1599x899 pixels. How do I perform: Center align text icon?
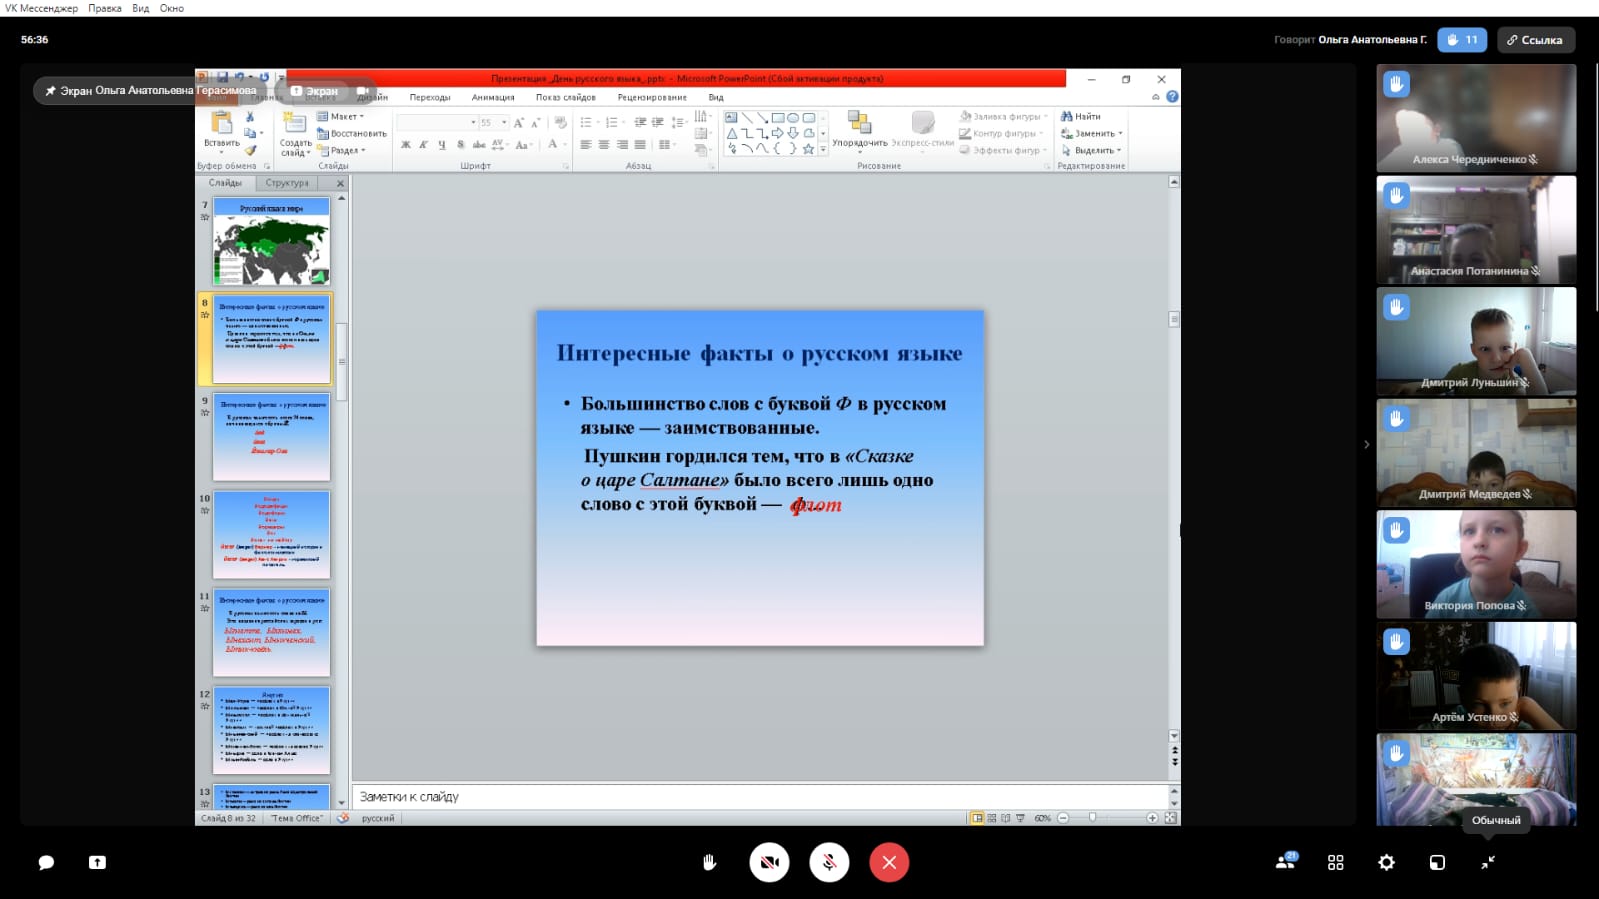pyautogui.click(x=604, y=145)
